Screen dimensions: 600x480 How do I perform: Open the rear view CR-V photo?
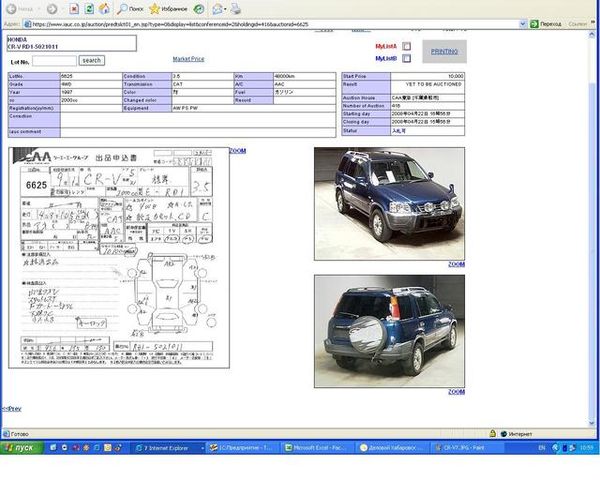point(390,331)
